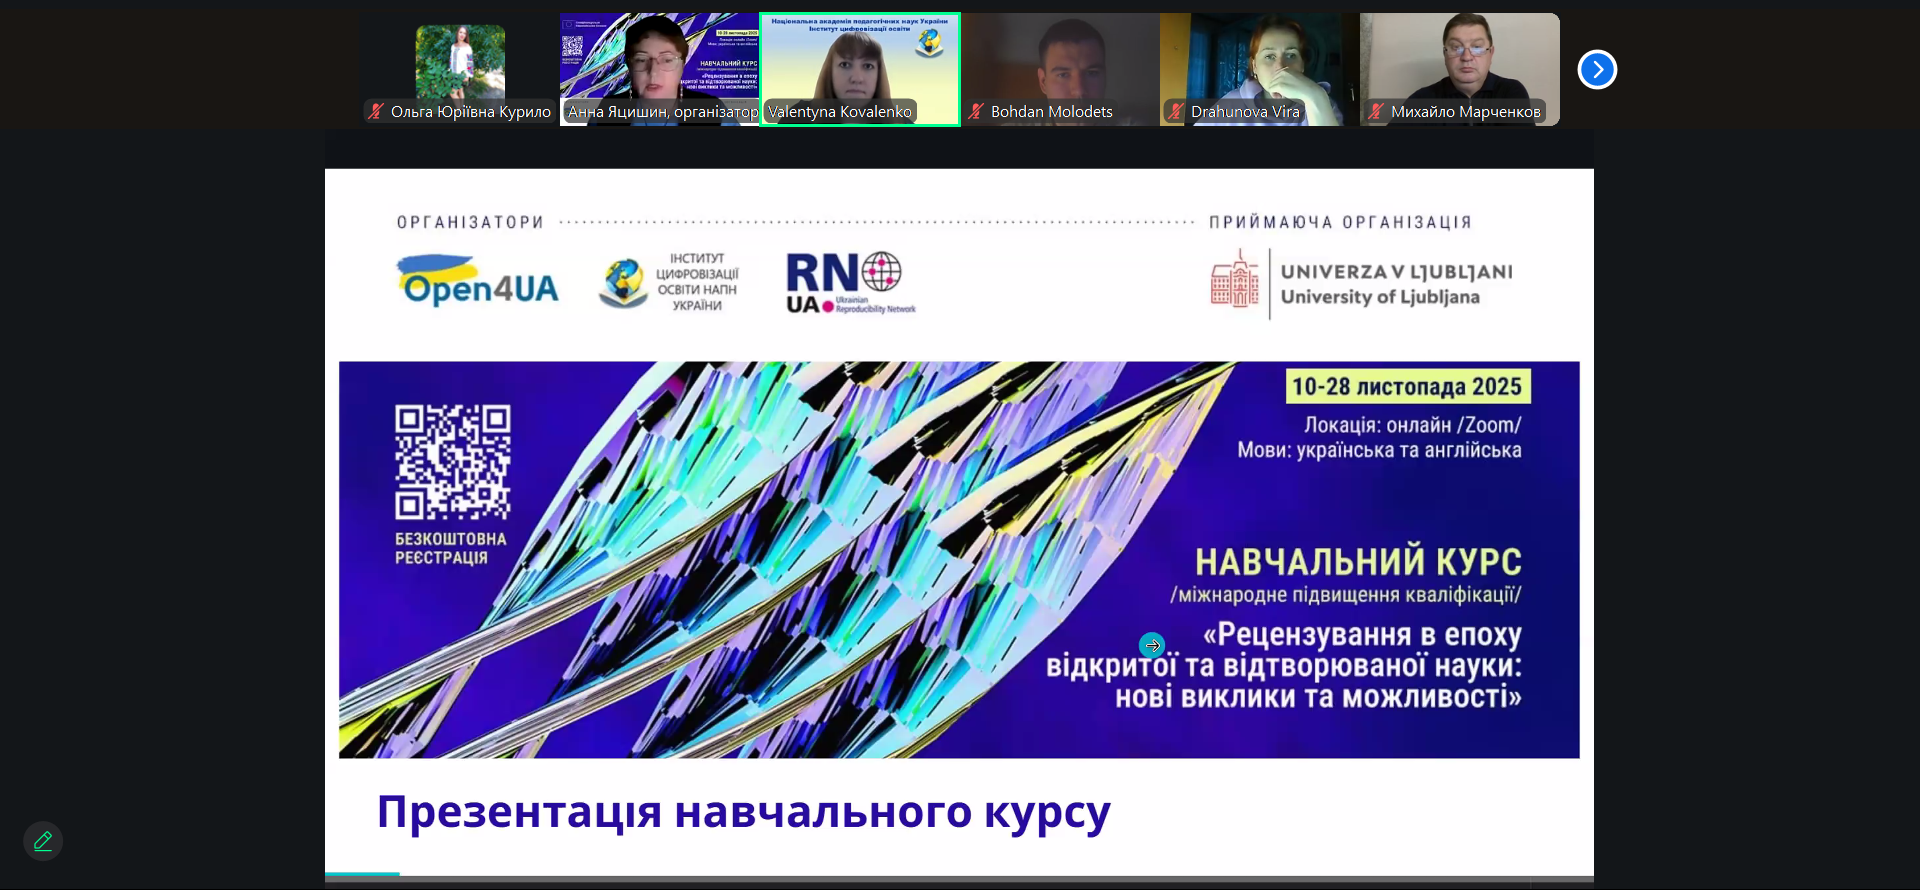
Task: Click the teal arrow circle on slide
Action: 1152,645
